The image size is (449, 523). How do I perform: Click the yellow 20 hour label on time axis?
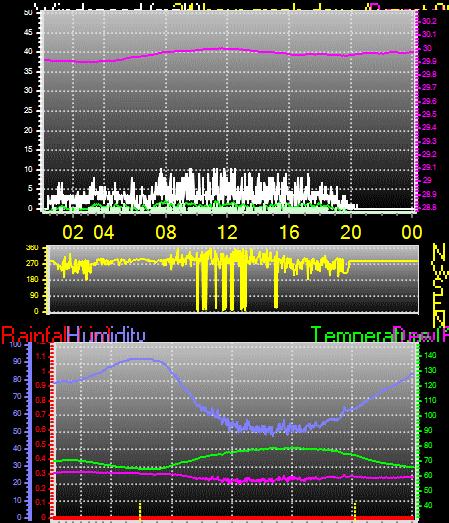tap(351, 232)
